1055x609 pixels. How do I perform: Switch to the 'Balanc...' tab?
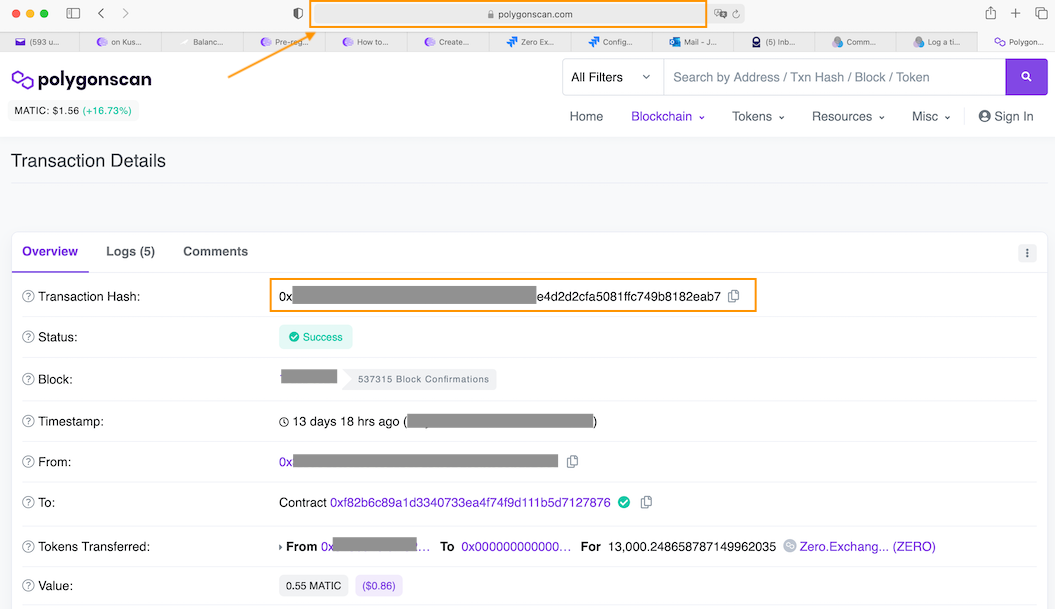pyautogui.click(x=202, y=42)
